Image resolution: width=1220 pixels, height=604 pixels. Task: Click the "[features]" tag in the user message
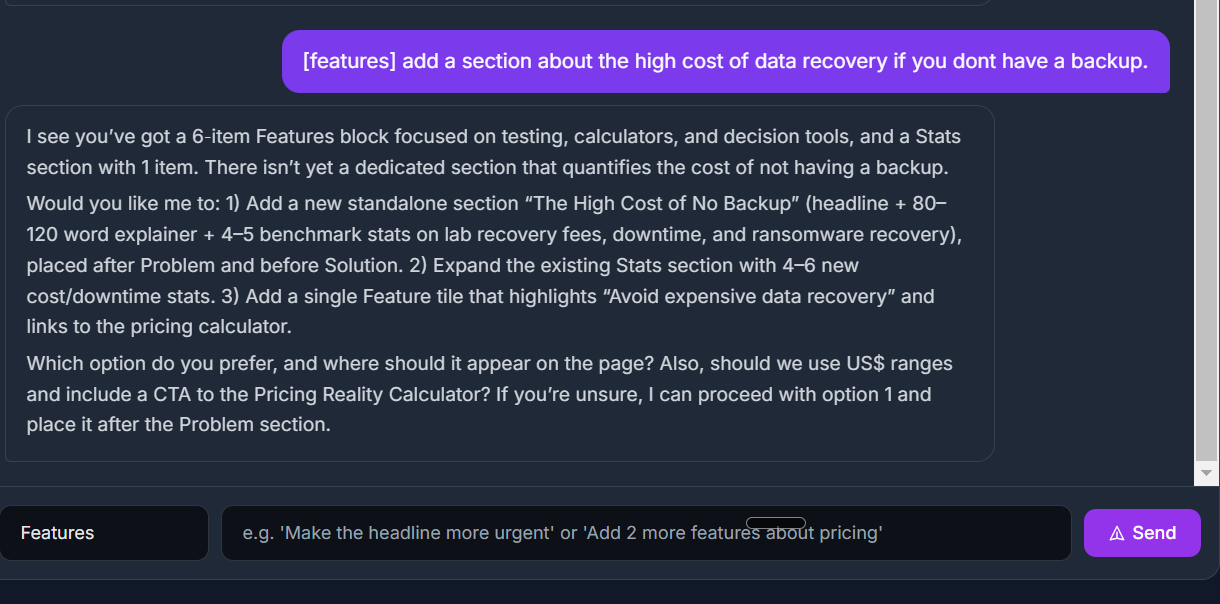tap(349, 61)
